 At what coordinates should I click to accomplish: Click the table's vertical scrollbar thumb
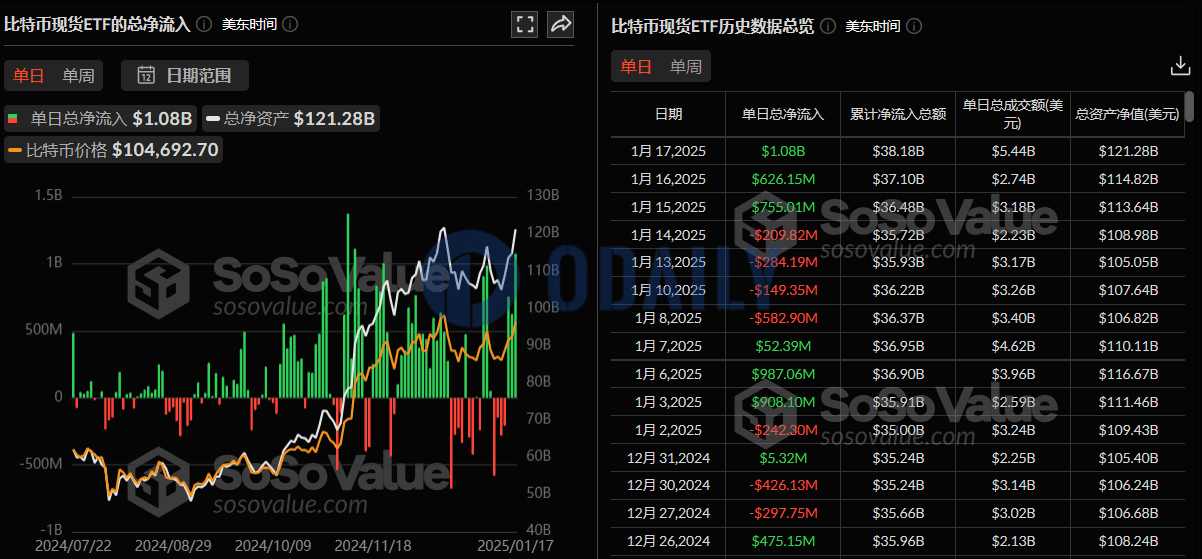[1189, 106]
